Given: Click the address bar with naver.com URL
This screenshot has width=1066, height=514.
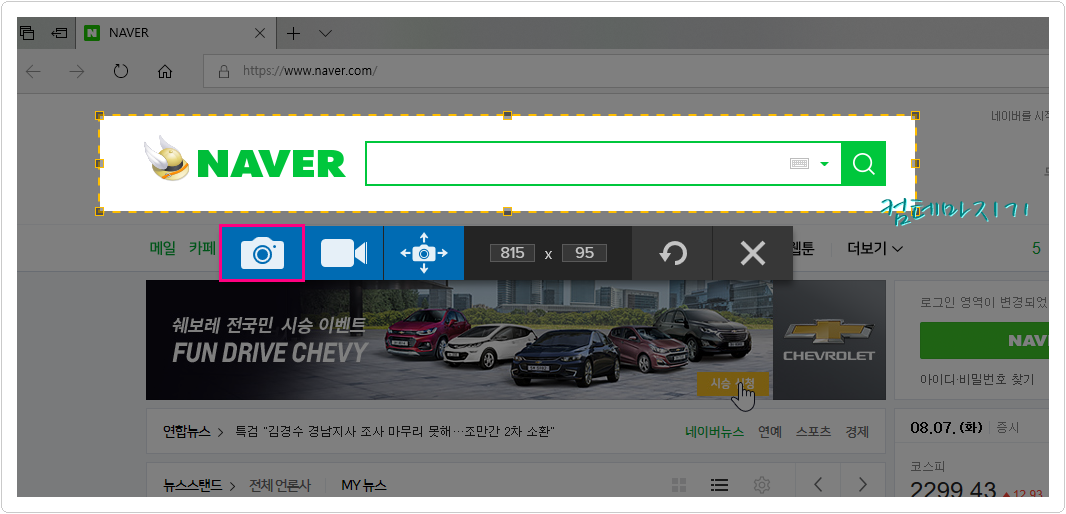Looking at the screenshot, I should click(625, 71).
